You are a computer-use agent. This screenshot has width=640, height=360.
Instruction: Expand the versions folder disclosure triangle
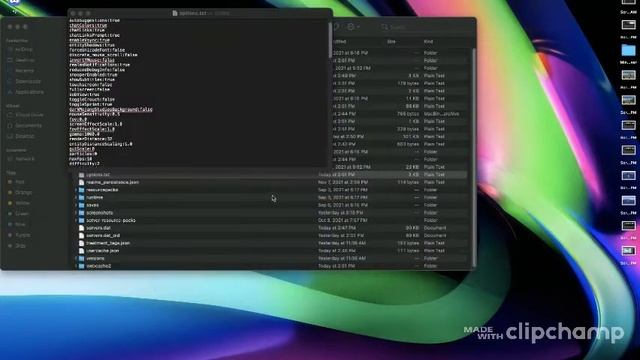click(76, 258)
